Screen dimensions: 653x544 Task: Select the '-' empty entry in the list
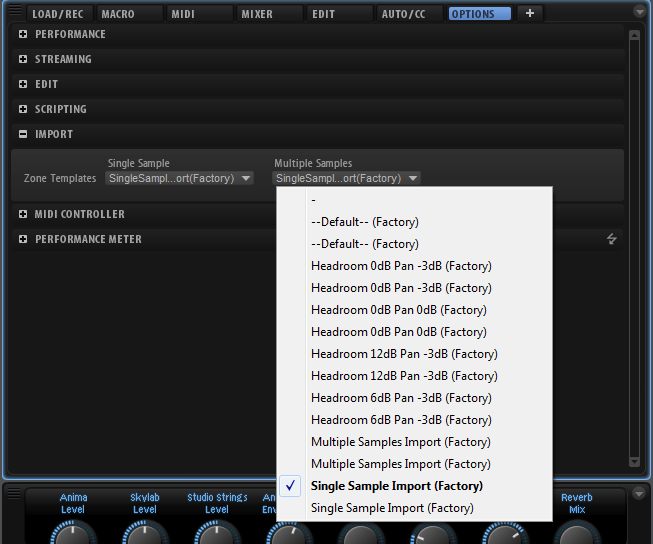414,200
